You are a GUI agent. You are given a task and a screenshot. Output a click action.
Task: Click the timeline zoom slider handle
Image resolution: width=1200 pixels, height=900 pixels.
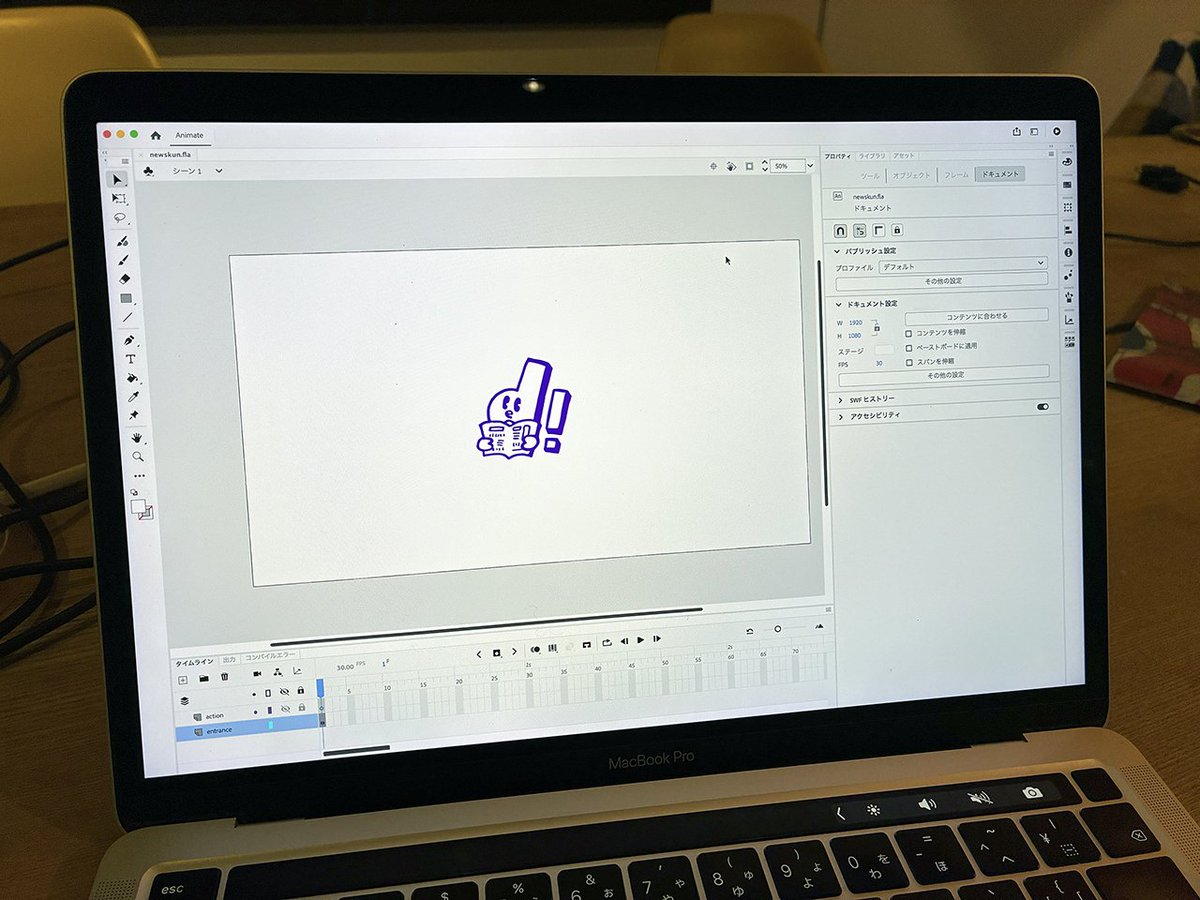(x=777, y=629)
